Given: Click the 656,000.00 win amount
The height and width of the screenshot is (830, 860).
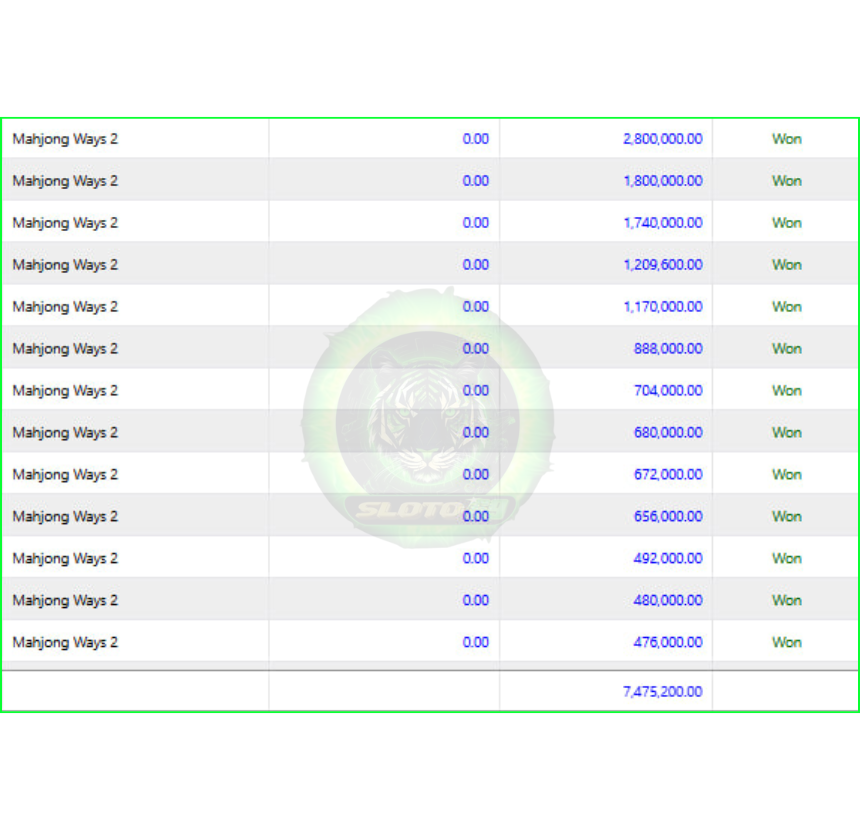Looking at the screenshot, I should tap(668, 516).
